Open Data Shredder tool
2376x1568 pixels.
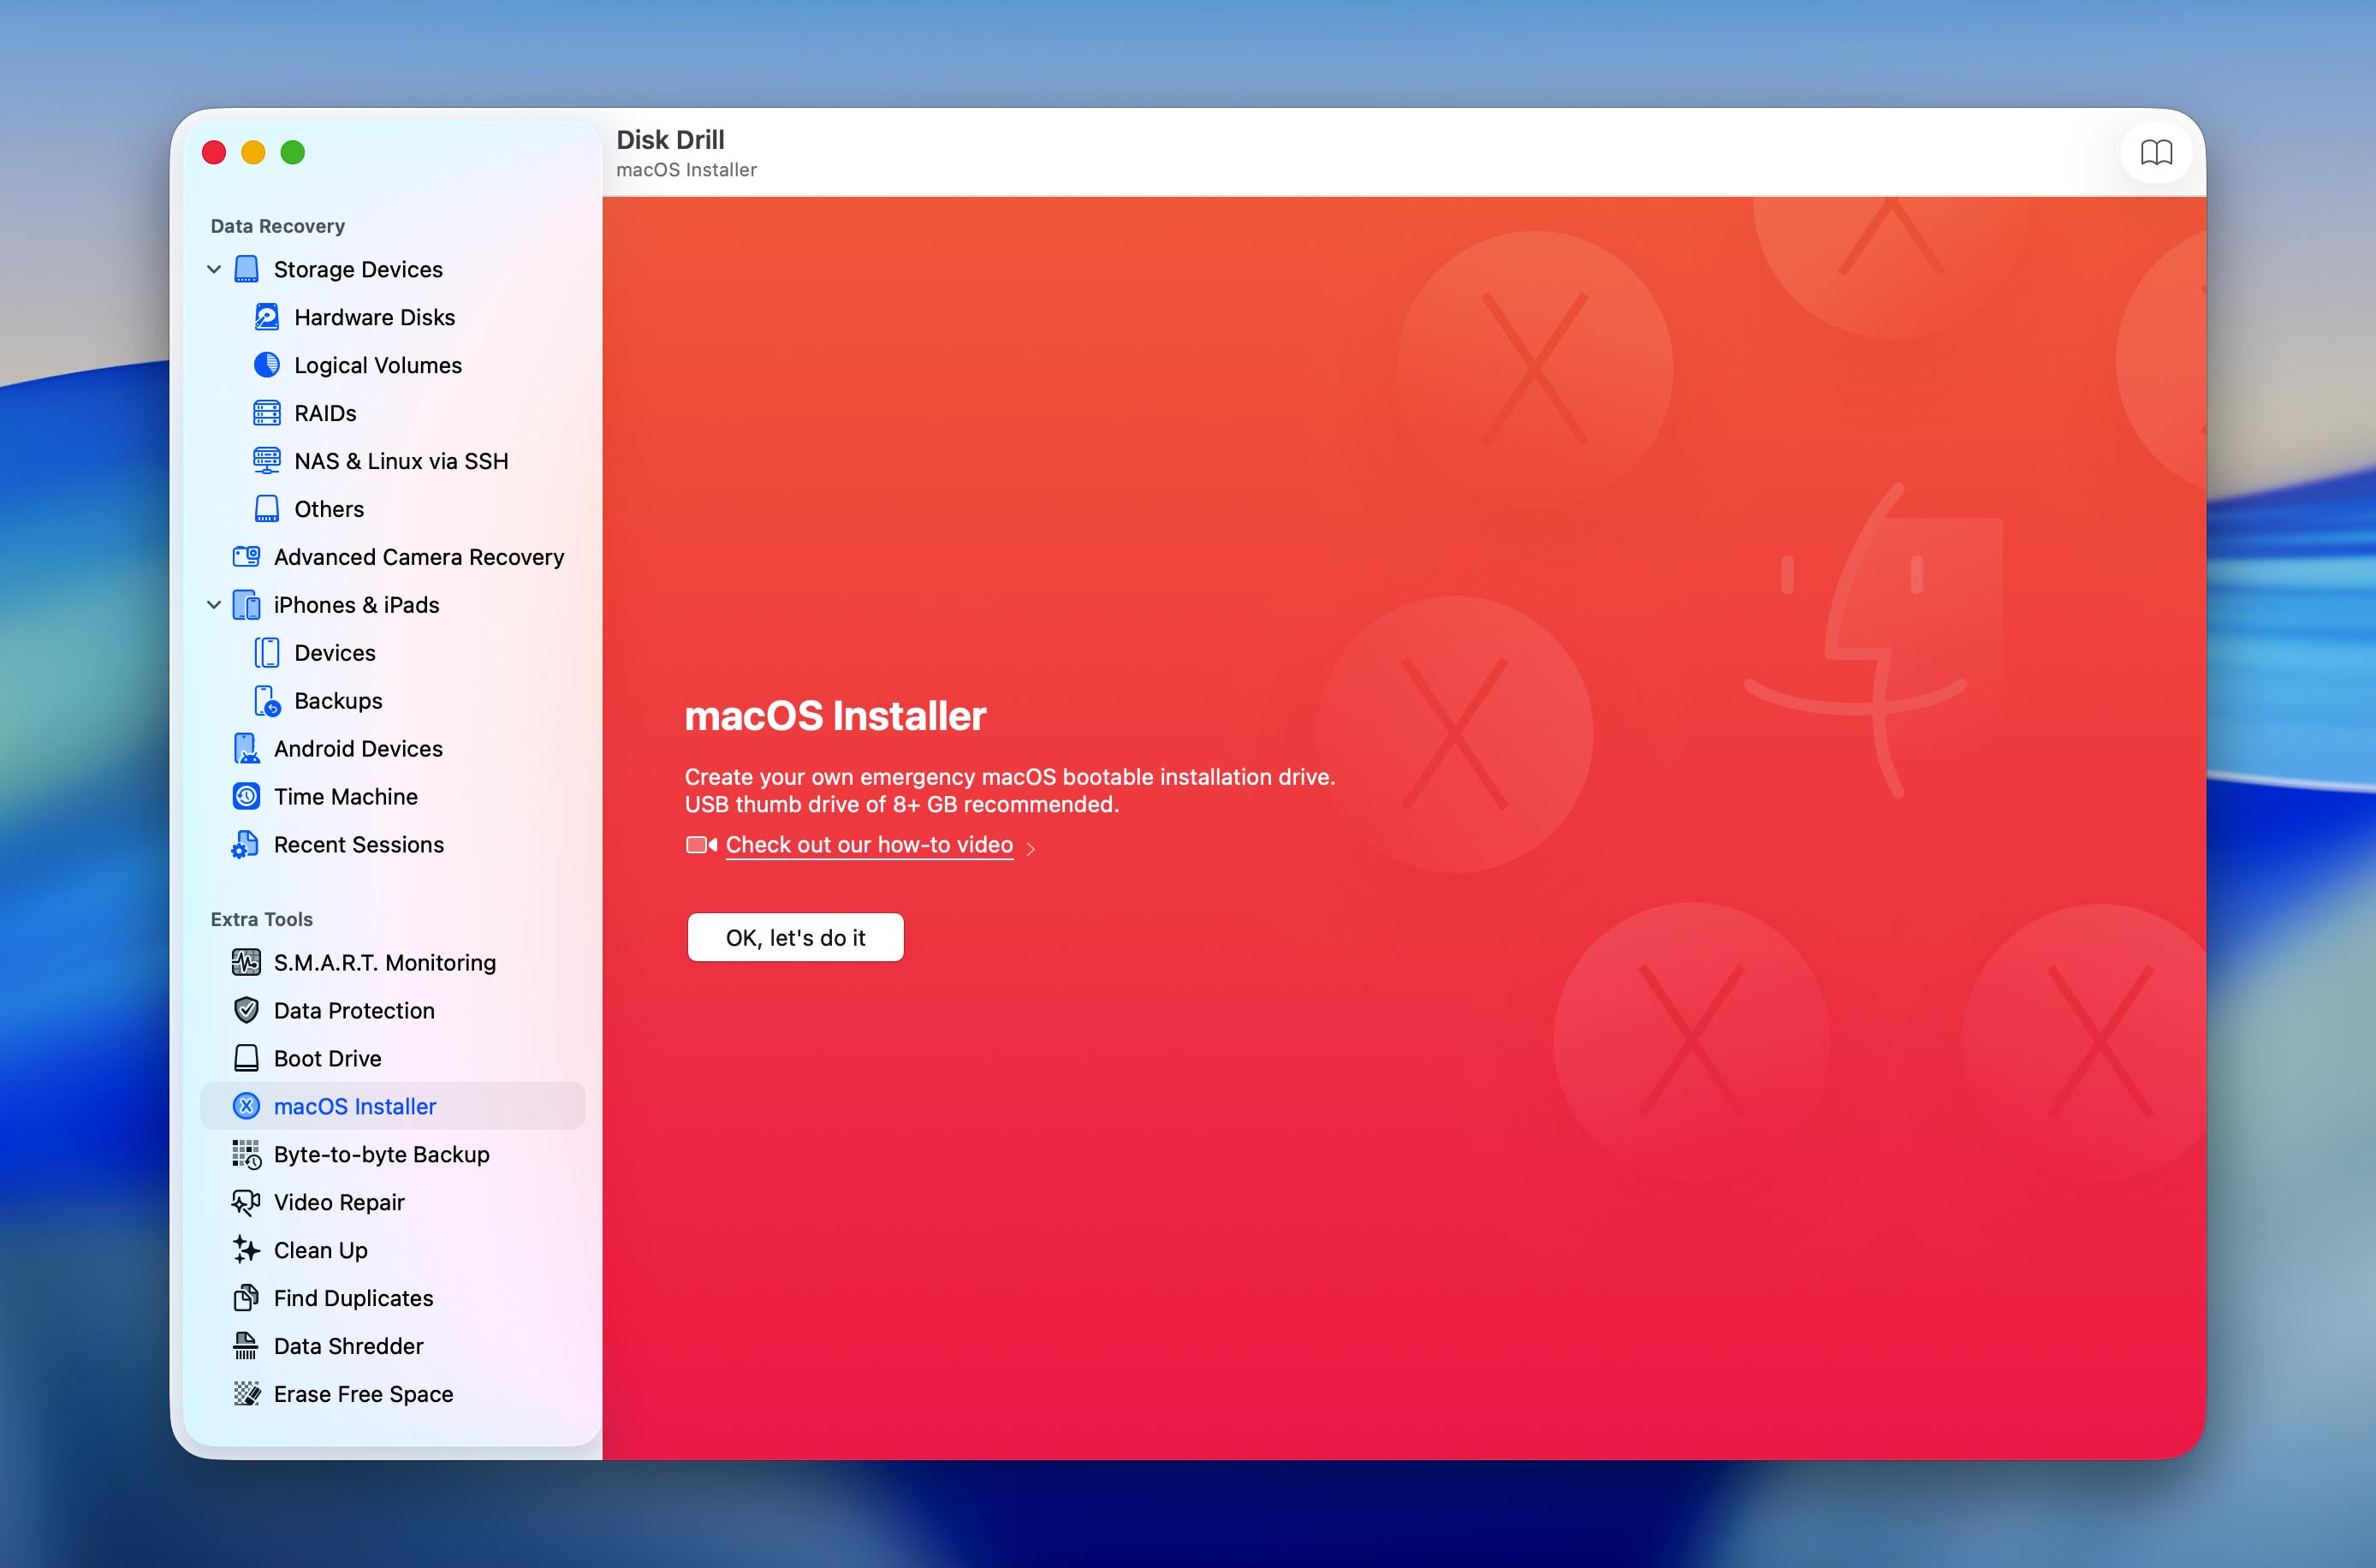tap(393, 1347)
